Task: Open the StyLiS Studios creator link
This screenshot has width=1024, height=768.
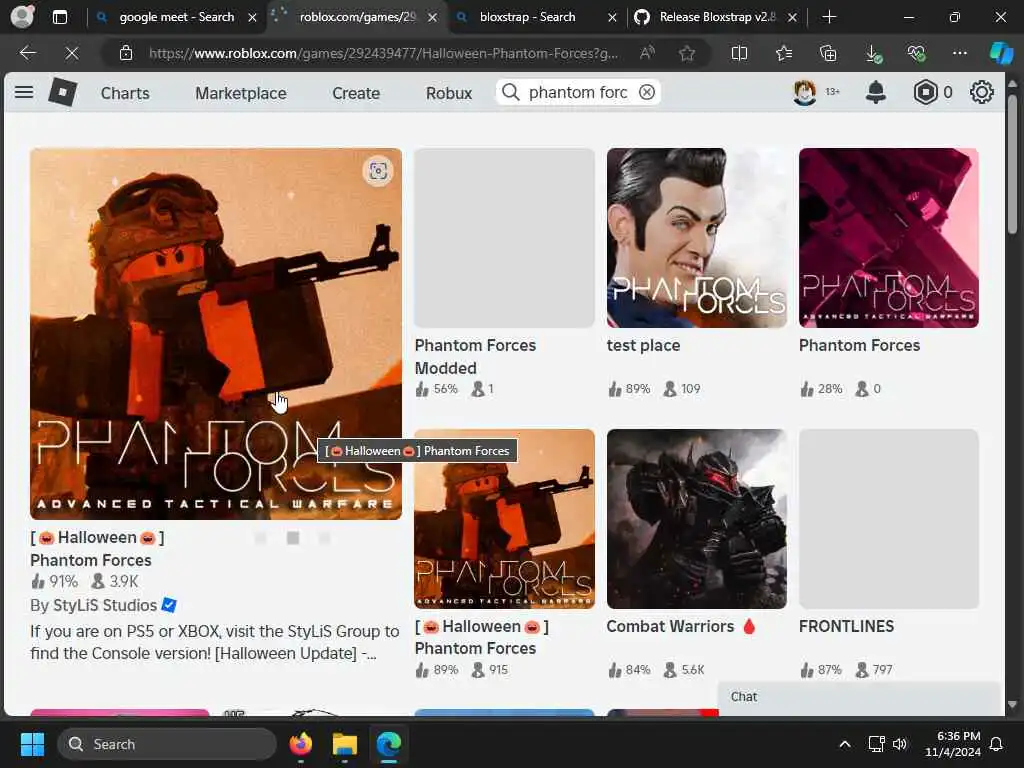Action: click(x=104, y=605)
